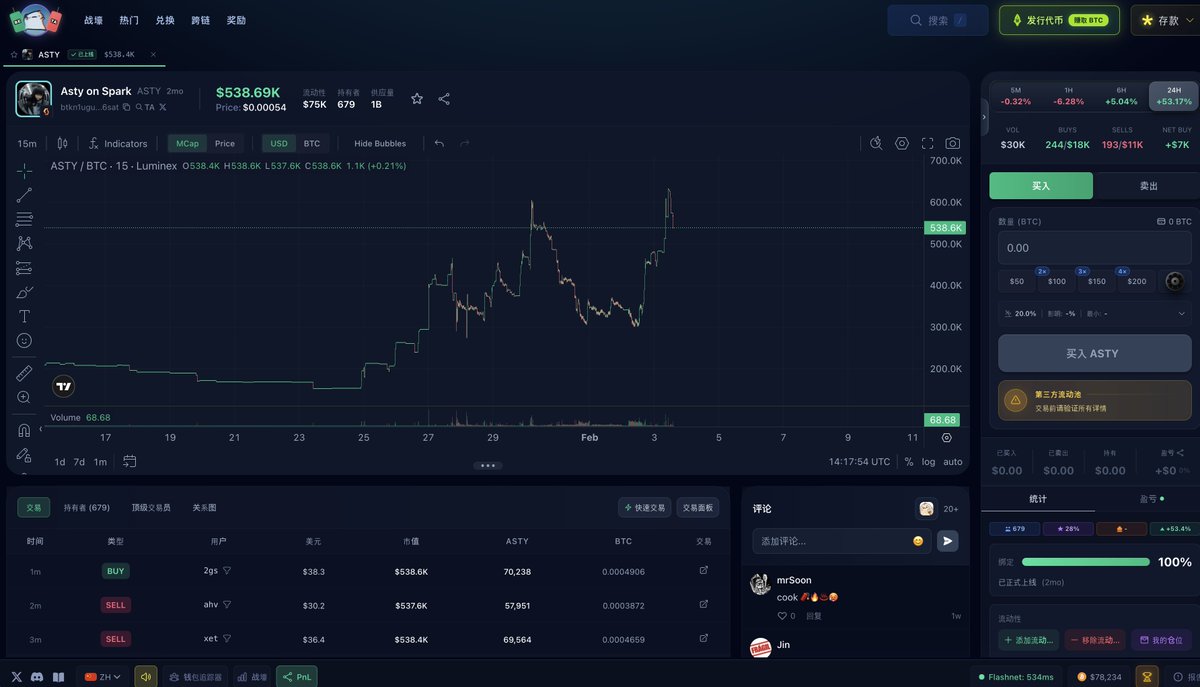Open the ZH language dropdown

pos(103,677)
